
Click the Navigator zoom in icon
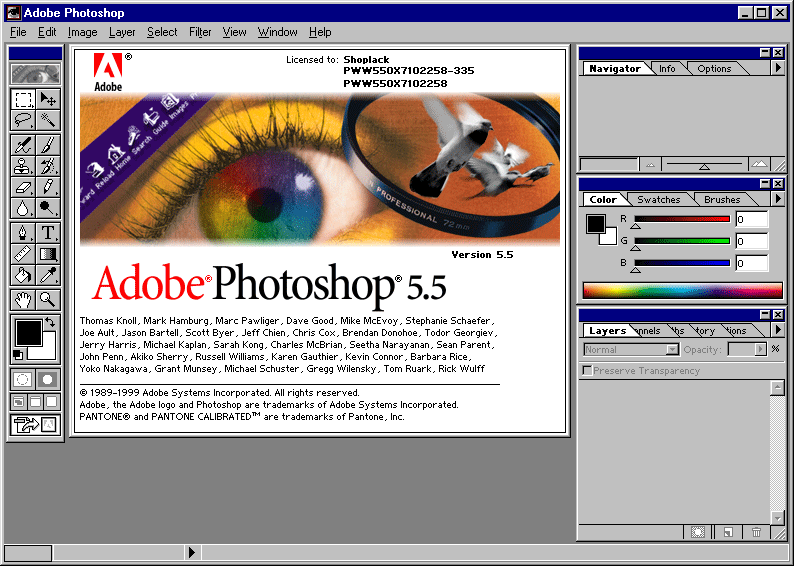point(759,164)
